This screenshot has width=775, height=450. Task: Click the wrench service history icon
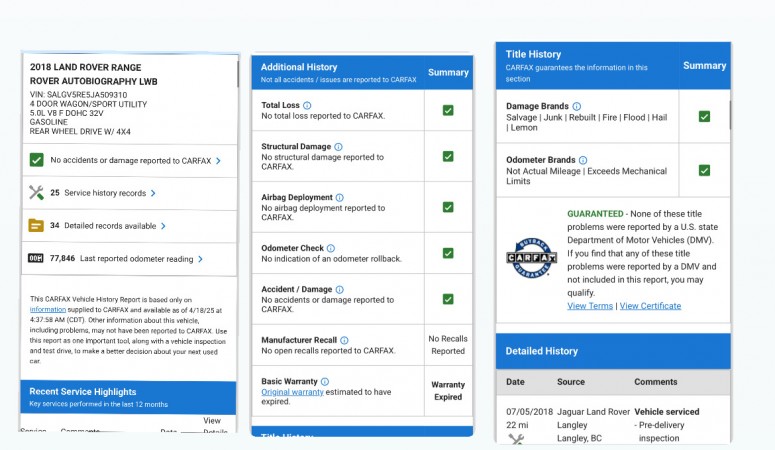pyautogui.click(x=37, y=193)
